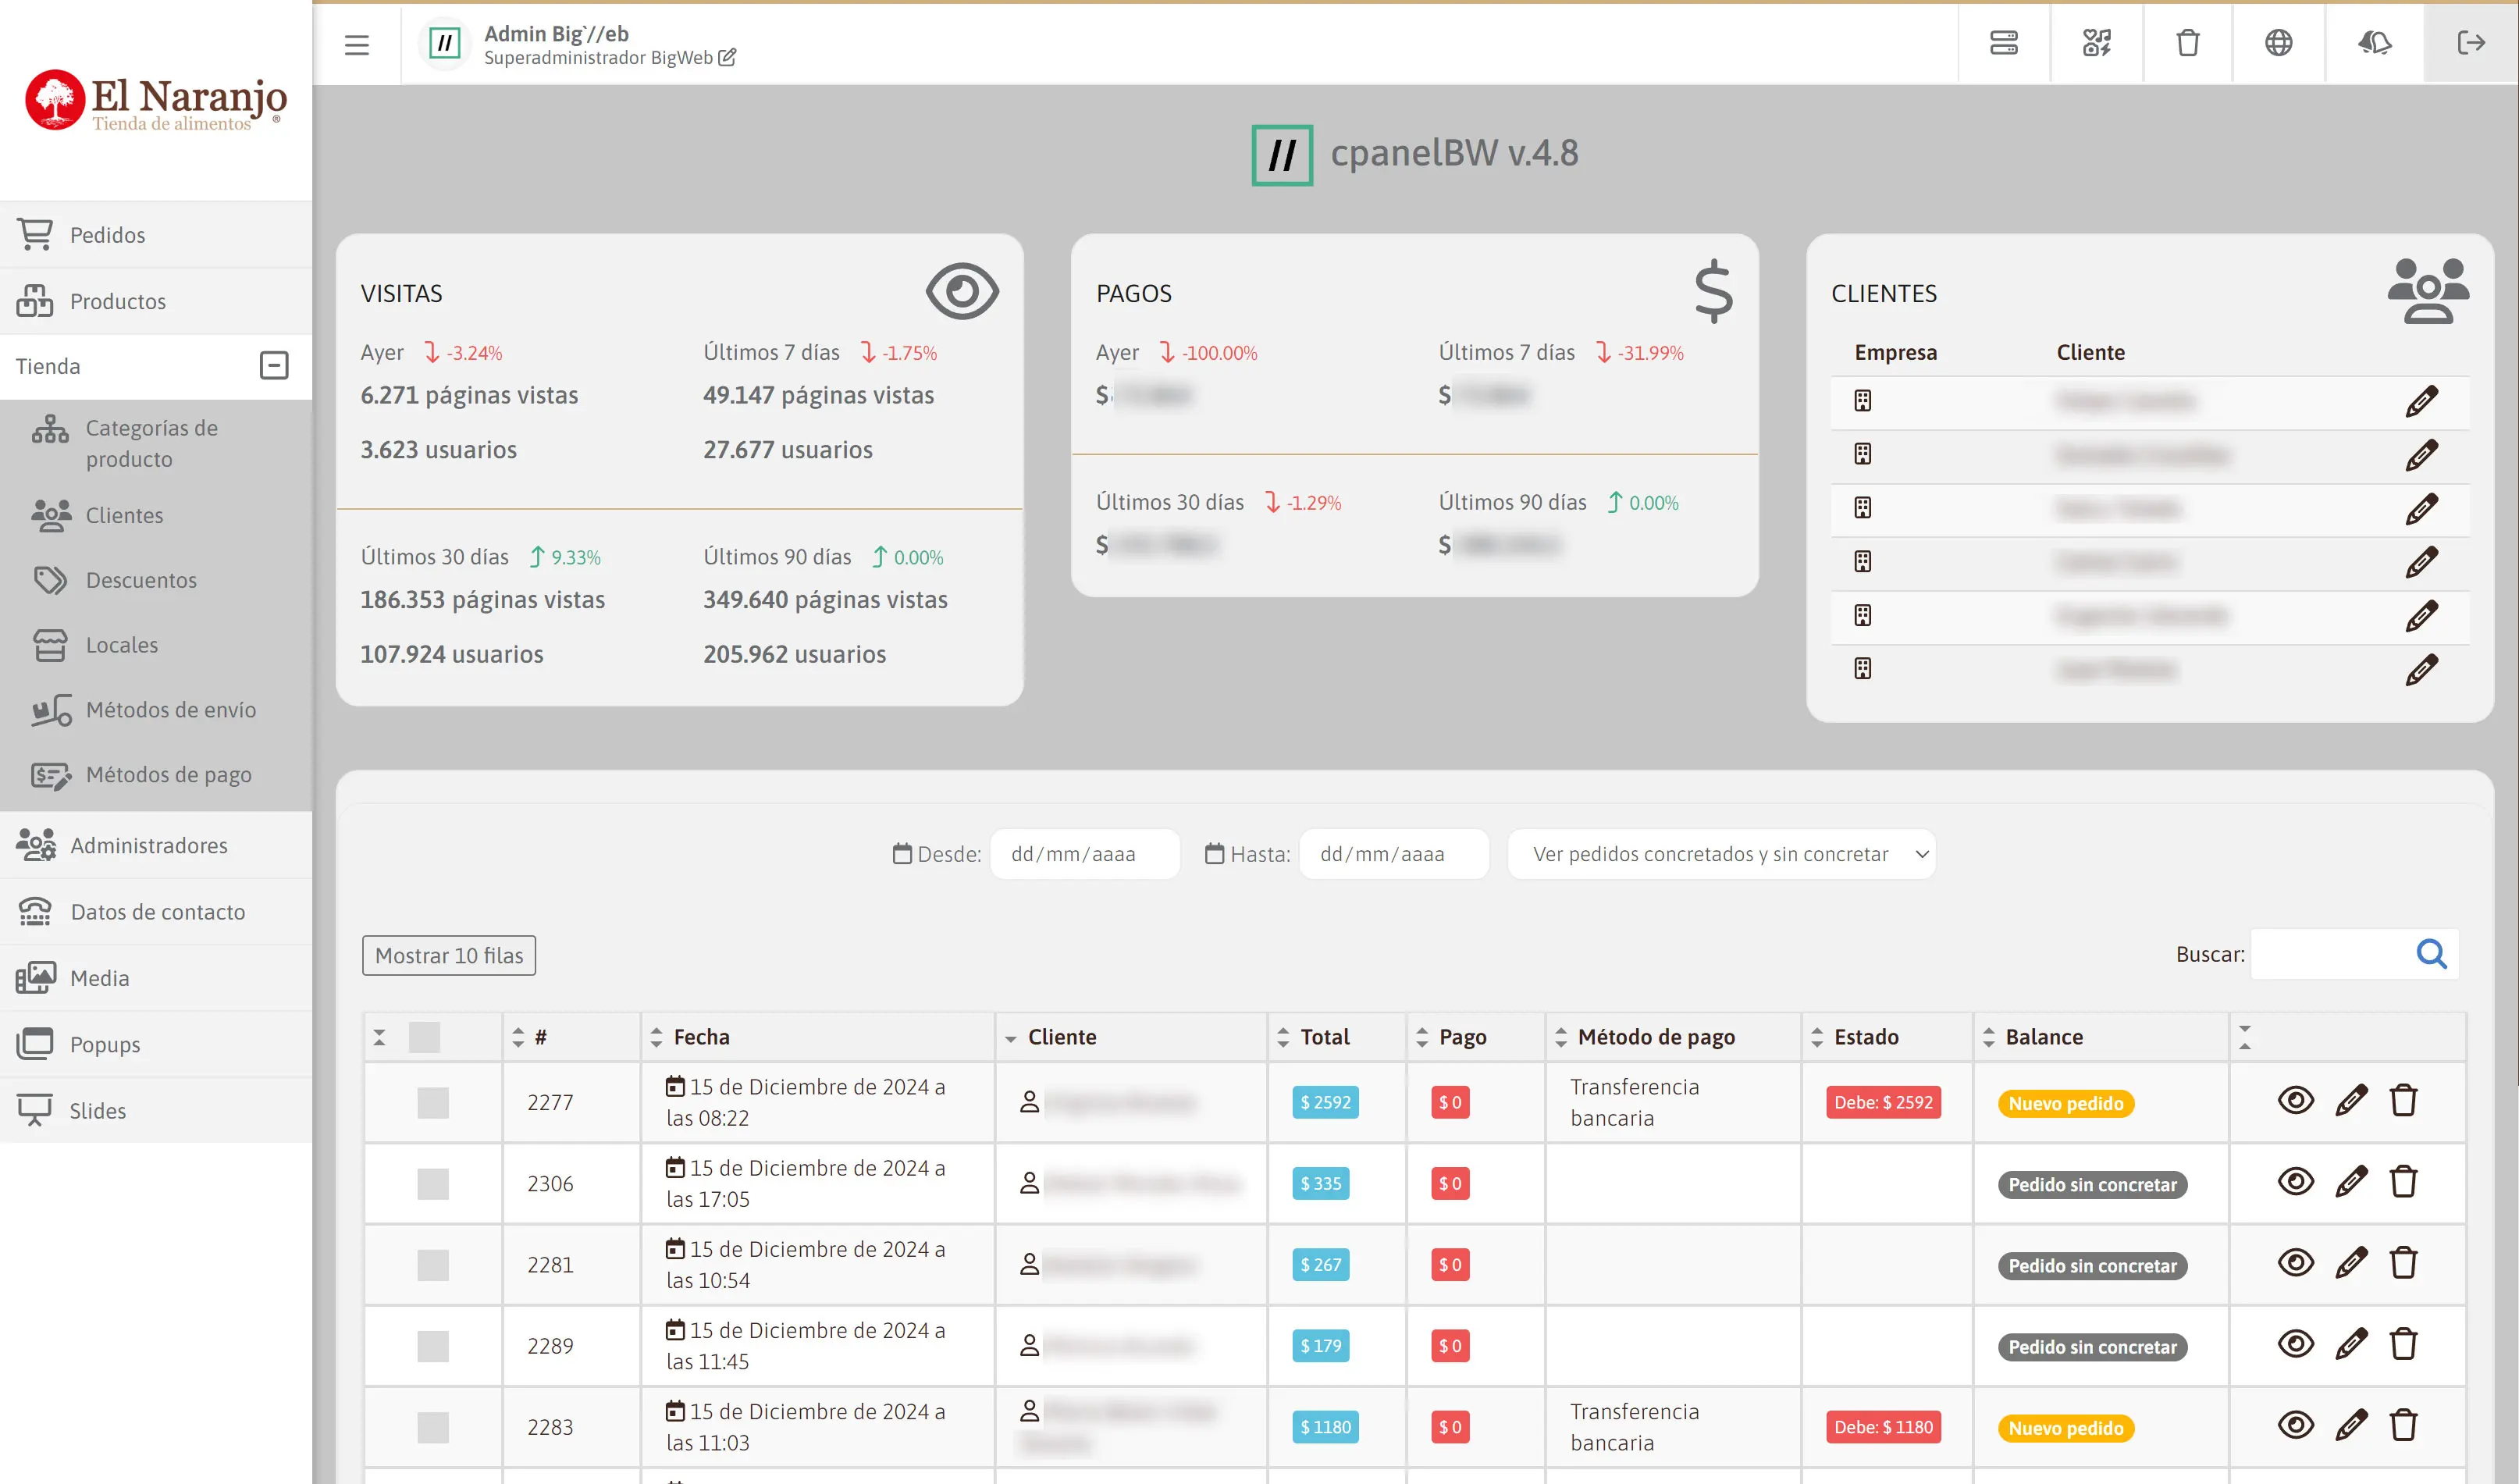This screenshot has width=2519, height=1484.
Task: Tick the checkbox for order 2289
Action: point(432,1346)
